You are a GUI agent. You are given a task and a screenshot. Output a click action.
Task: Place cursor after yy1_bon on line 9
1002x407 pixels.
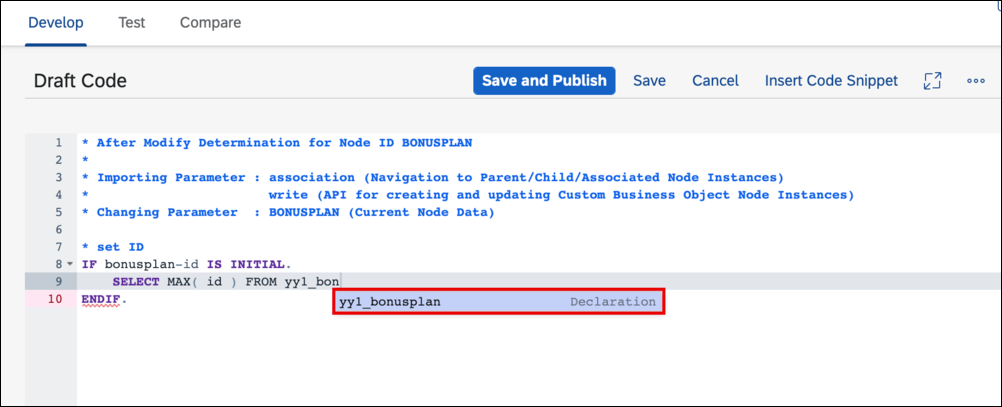(339, 281)
